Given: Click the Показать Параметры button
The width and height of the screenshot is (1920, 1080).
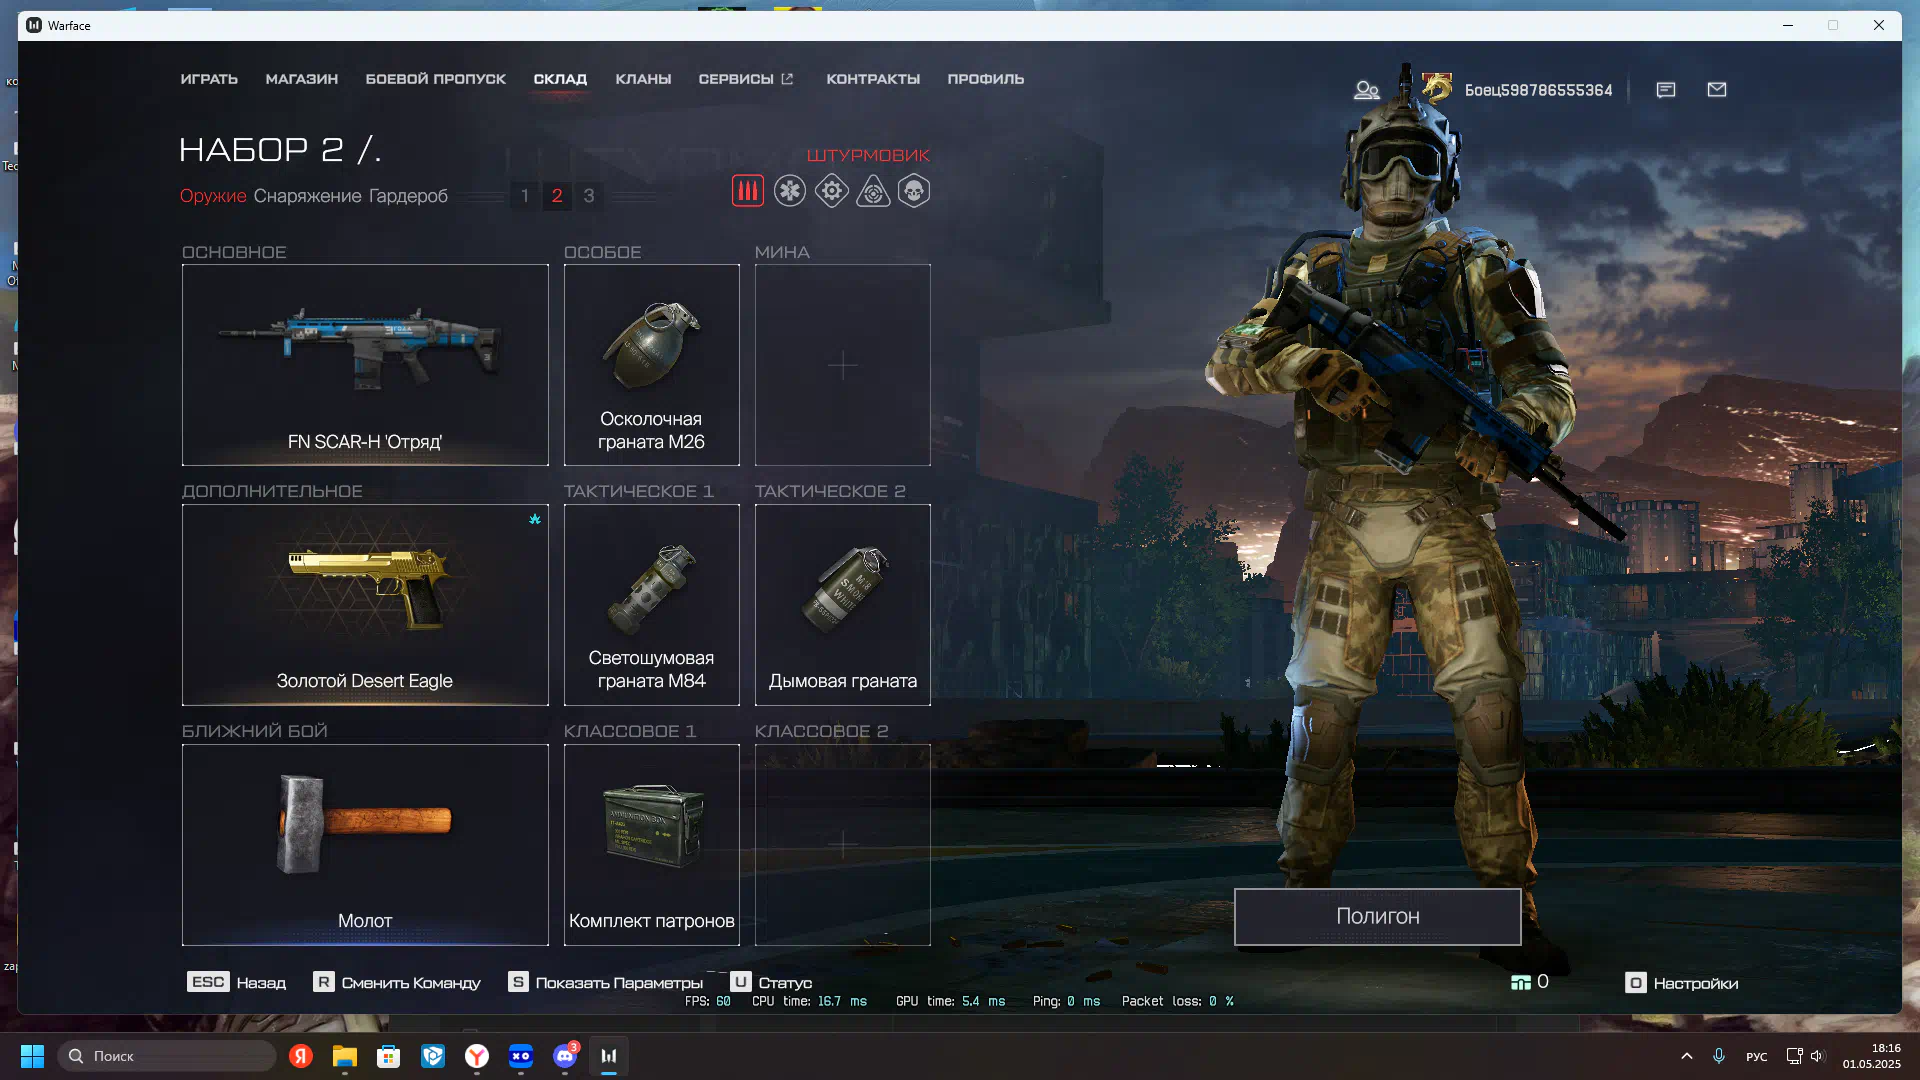Looking at the screenshot, I should tap(606, 983).
